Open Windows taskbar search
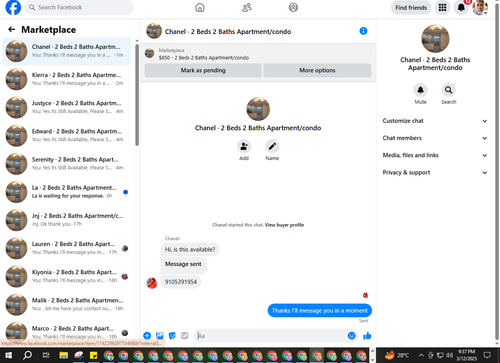The height and width of the screenshot is (363, 500). (27, 355)
